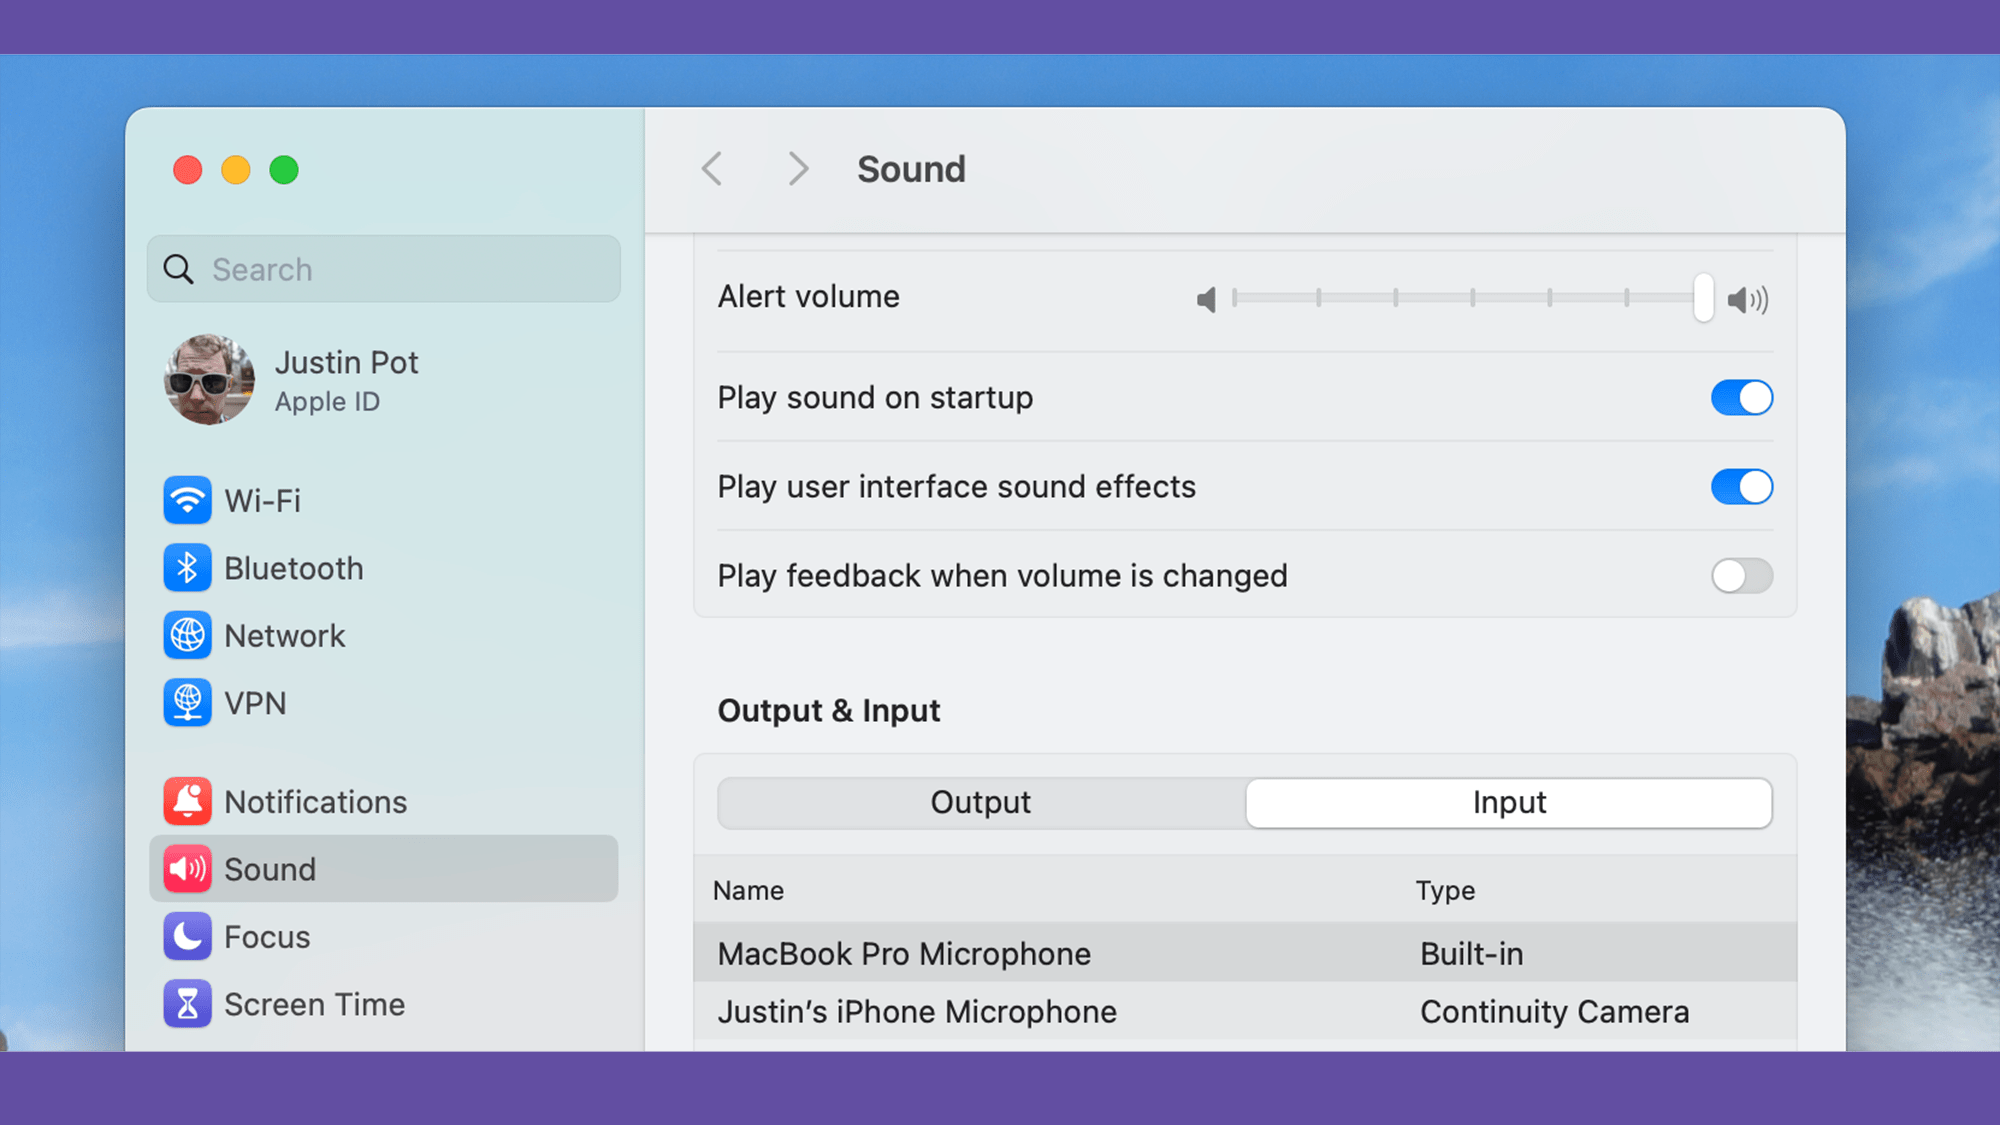The width and height of the screenshot is (2000, 1125).
Task: Select the Input tab
Action: click(1508, 803)
